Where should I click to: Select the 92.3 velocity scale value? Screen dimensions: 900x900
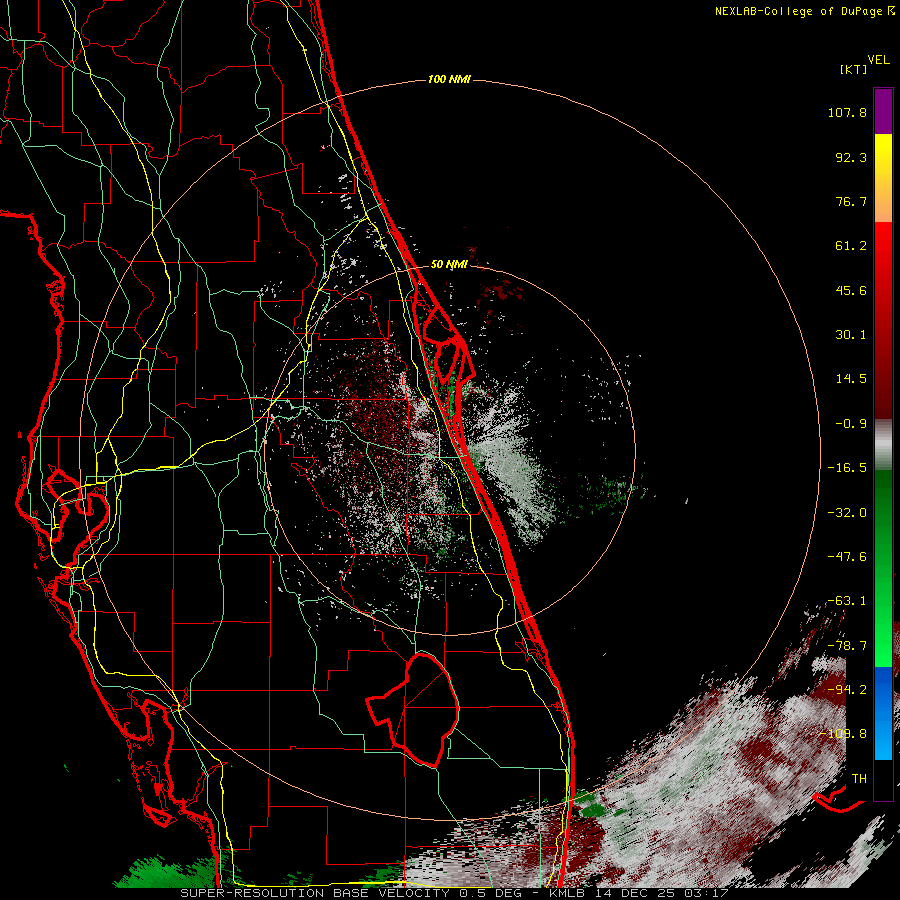pyautogui.click(x=851, y=157)
